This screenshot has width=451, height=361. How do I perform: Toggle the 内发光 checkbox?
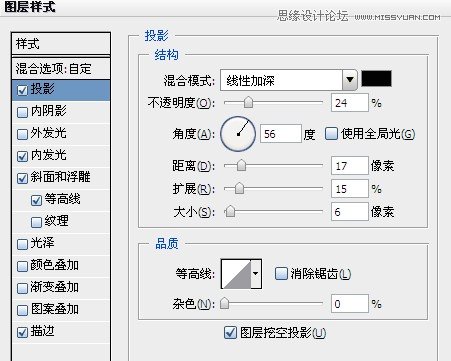point(22,156)
